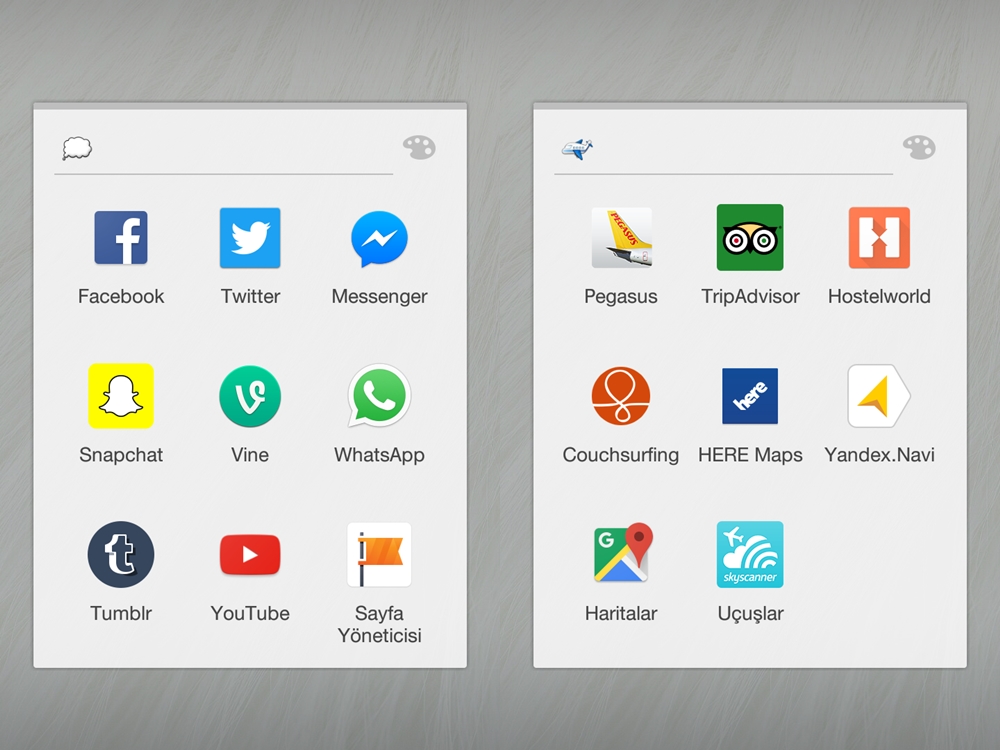
Task: Select the Hostelworld label text
Action: point(879,296)
